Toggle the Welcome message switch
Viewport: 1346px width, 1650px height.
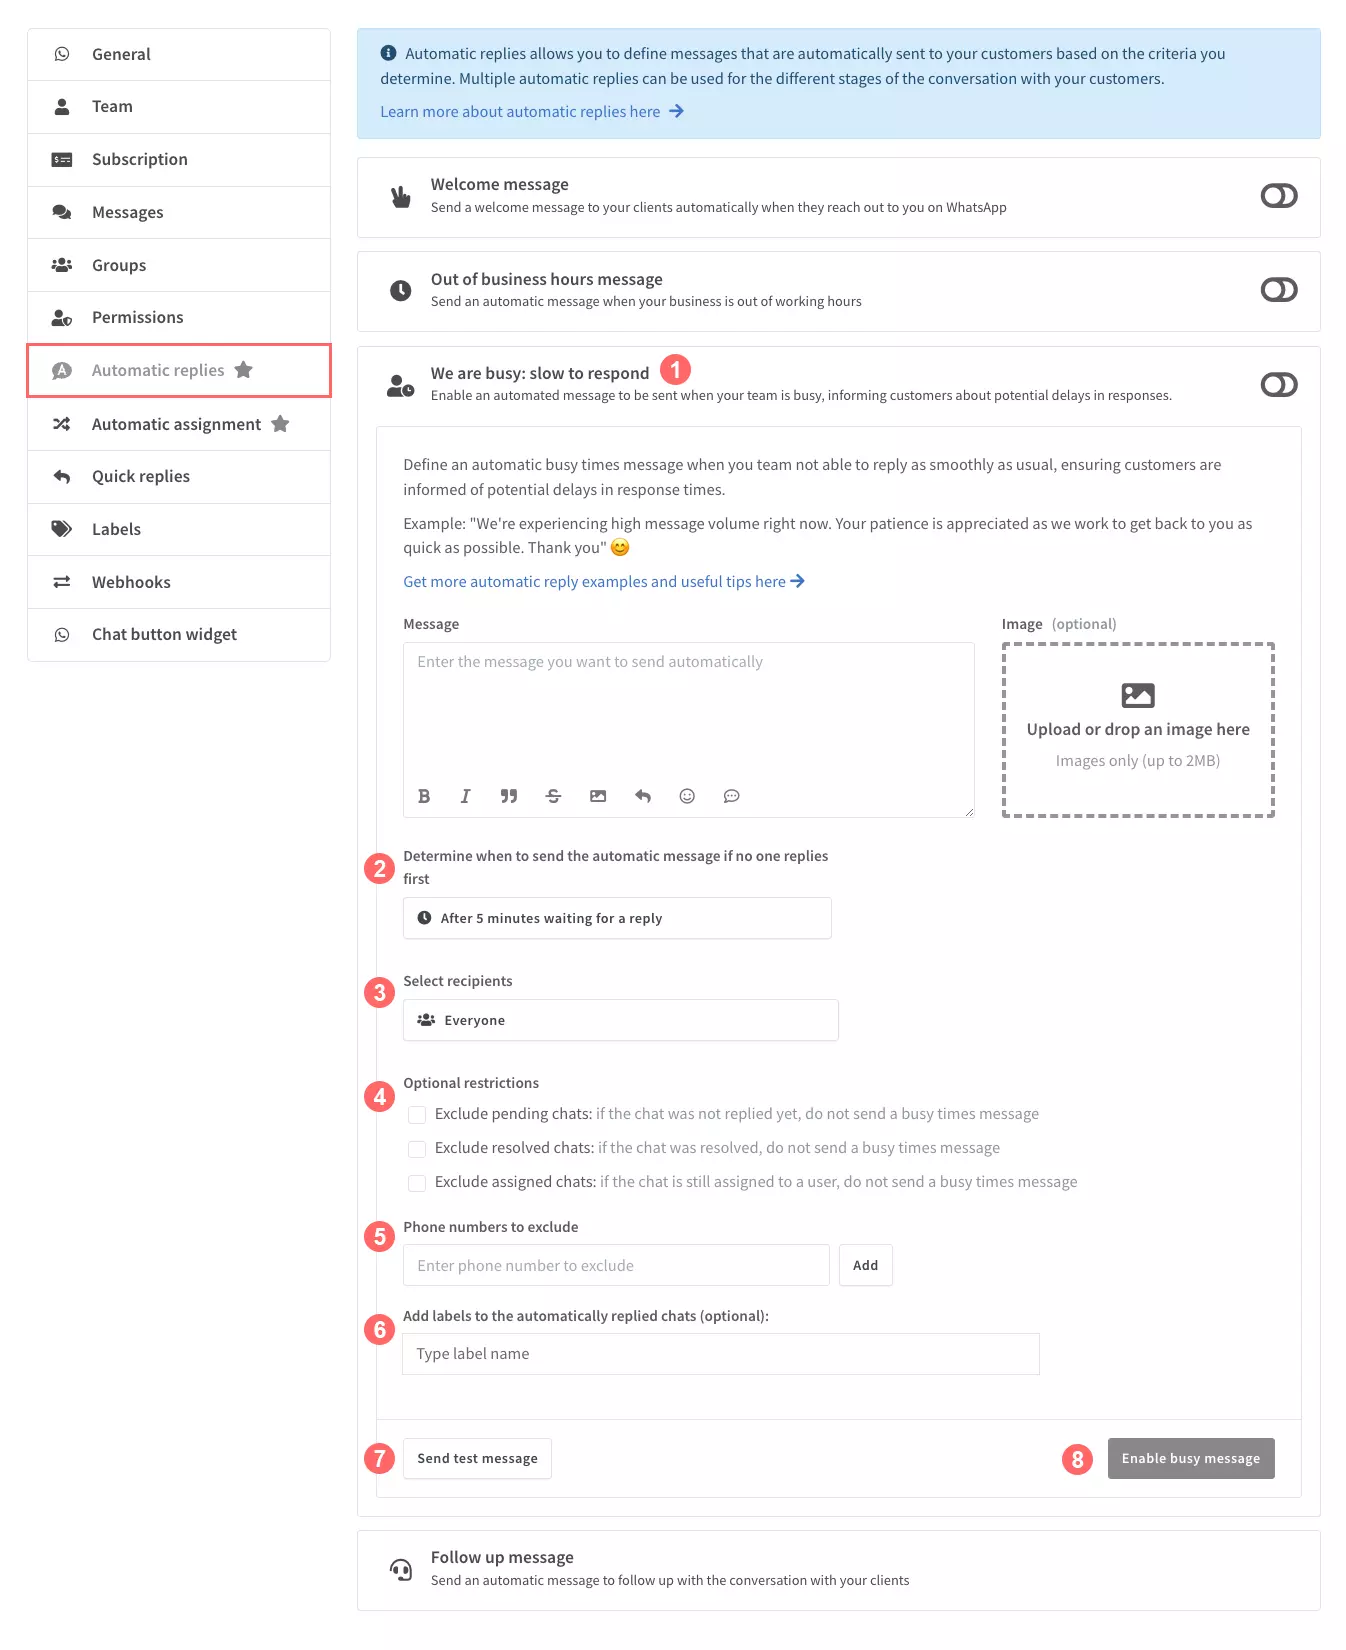1279,196
